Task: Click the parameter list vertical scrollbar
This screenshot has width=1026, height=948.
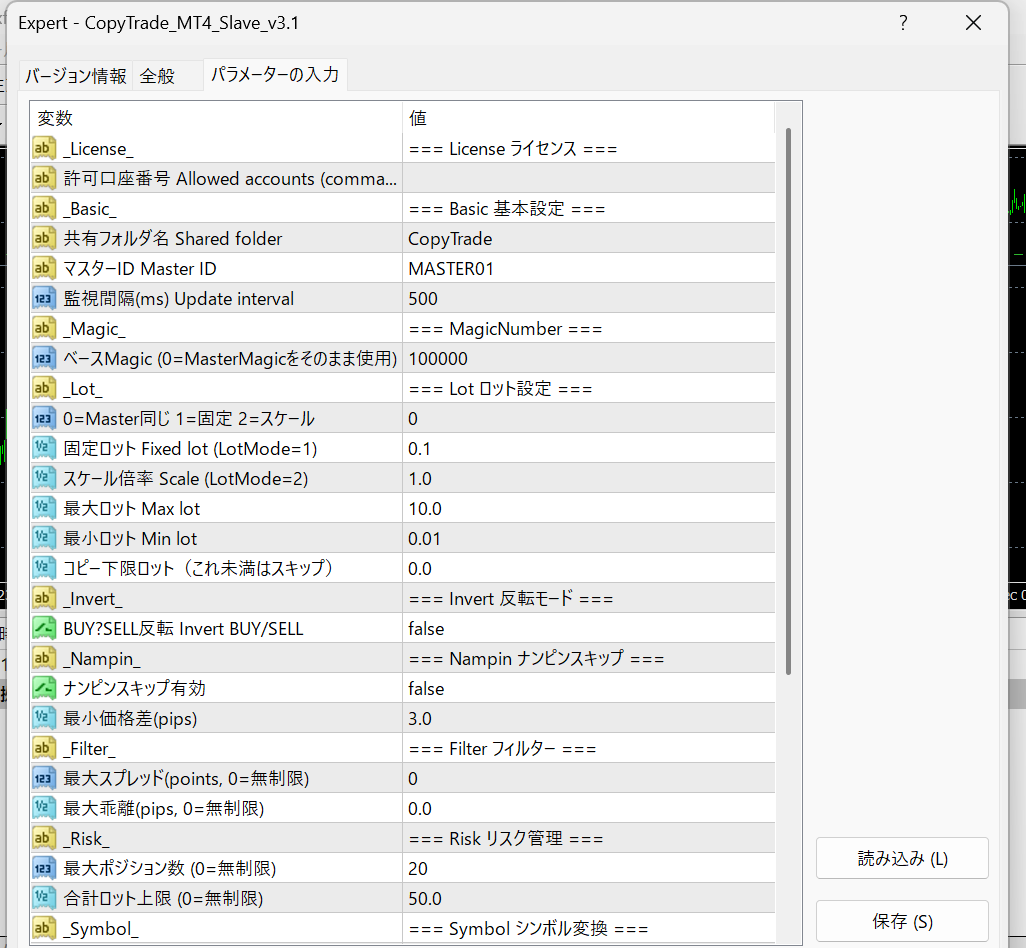Action: [788, 400]
